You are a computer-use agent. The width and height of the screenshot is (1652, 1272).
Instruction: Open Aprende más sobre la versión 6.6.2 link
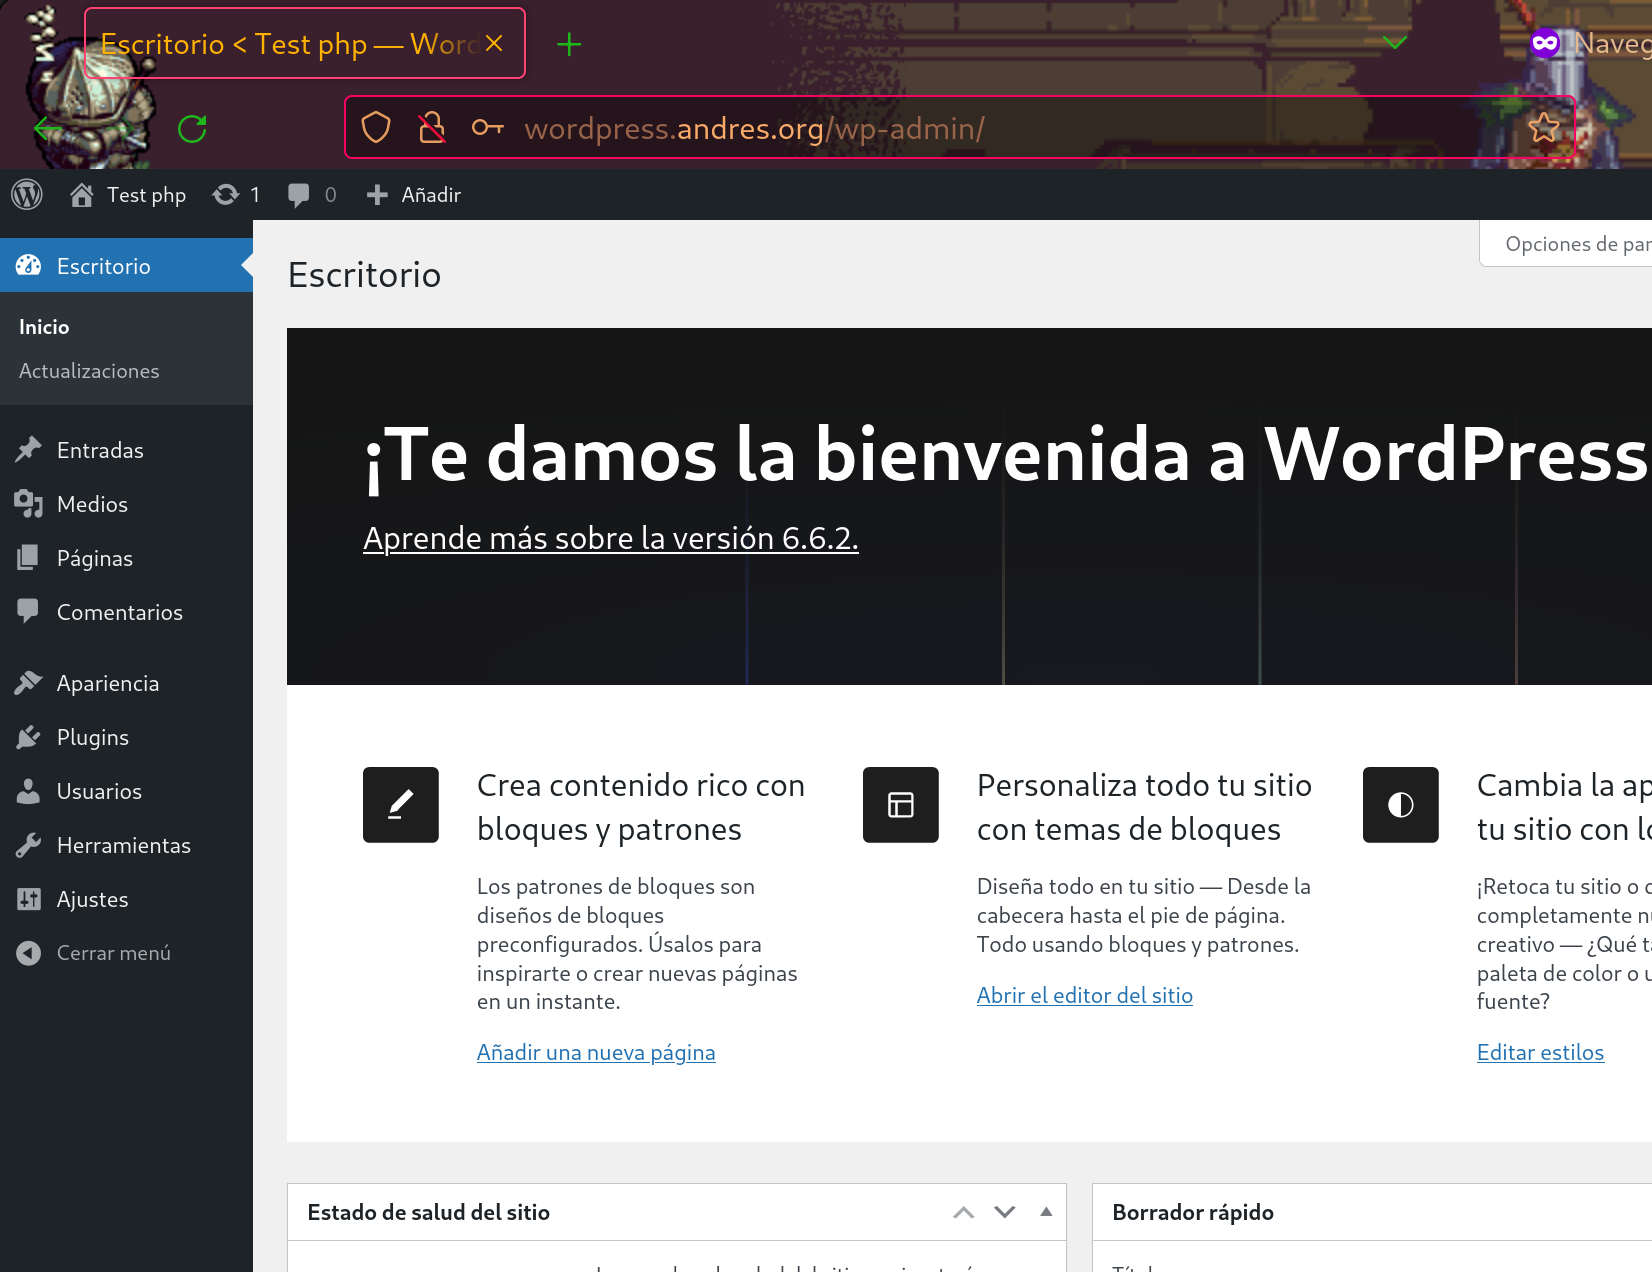610,538
